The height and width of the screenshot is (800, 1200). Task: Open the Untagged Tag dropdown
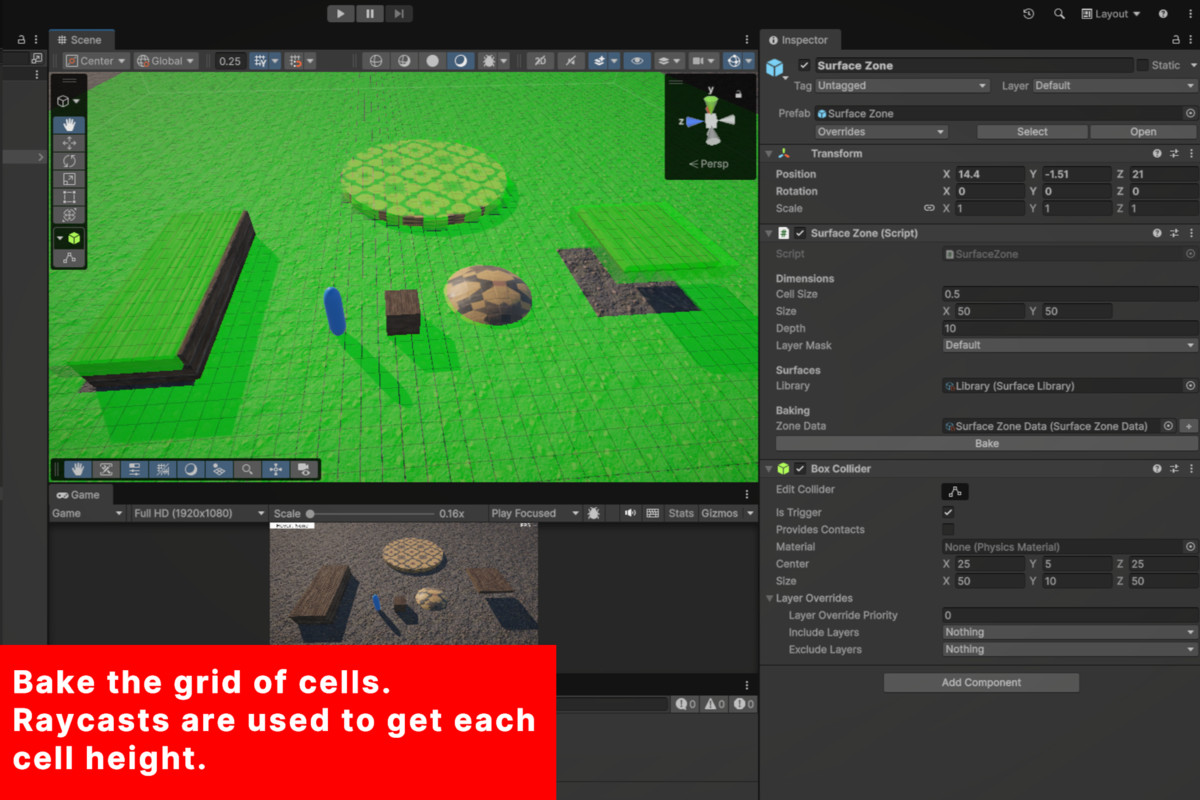903,86
